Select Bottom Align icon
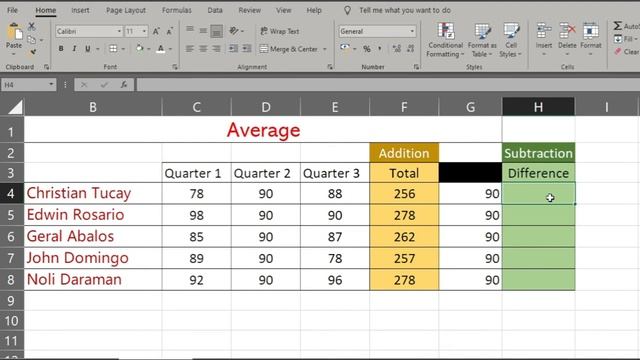 (x=216, y=31)
